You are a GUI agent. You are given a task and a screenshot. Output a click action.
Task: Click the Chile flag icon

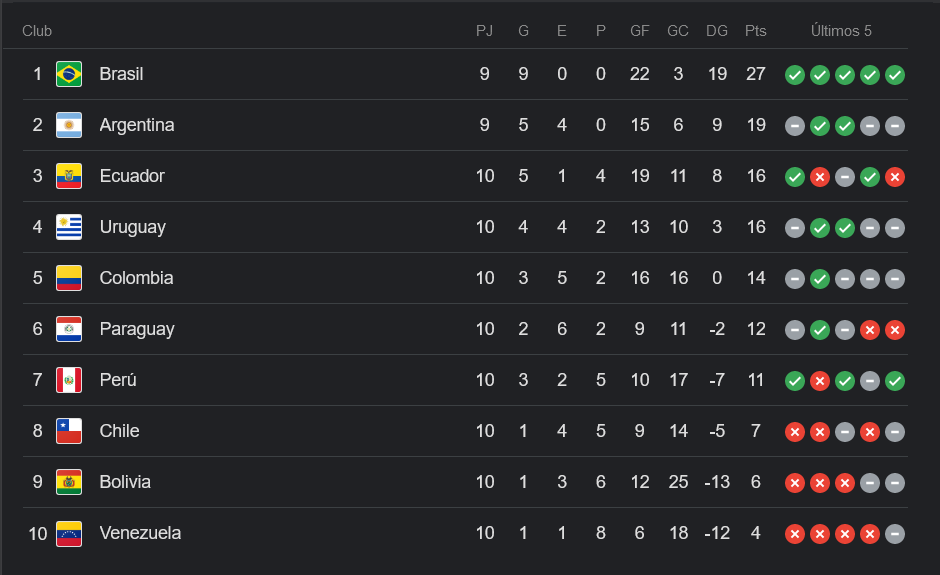[69, 431]
